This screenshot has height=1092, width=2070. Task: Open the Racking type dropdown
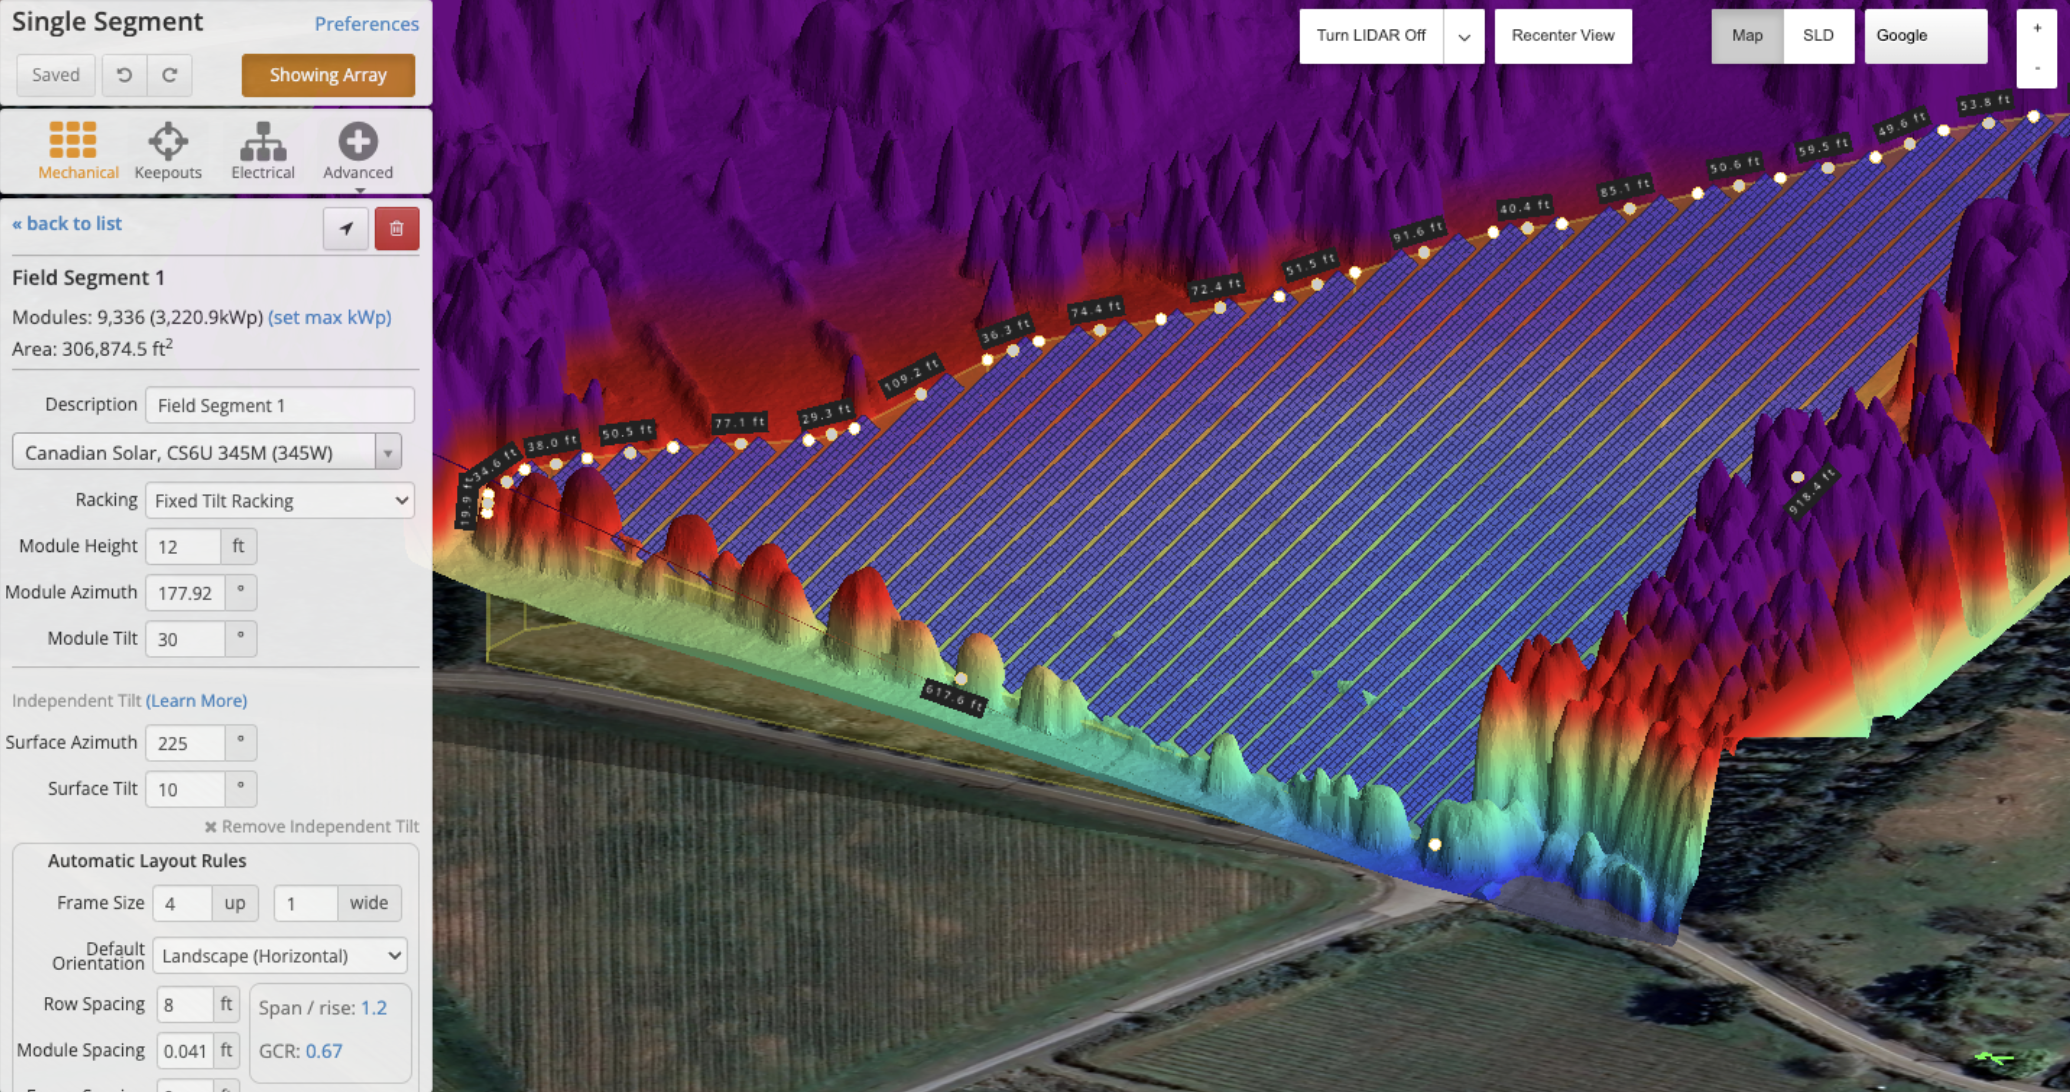pos(280,500)
